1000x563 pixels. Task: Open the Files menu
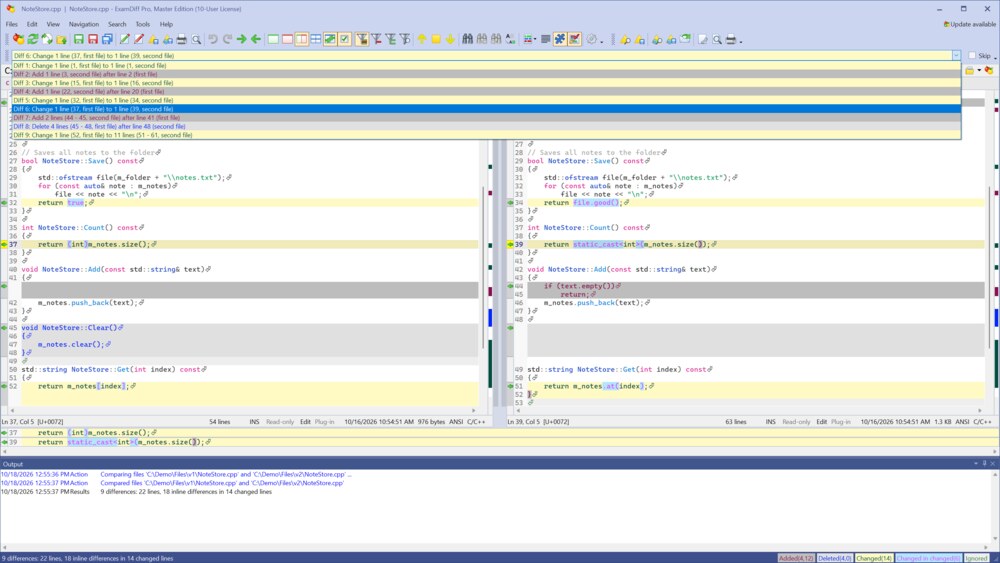point(11,24)
